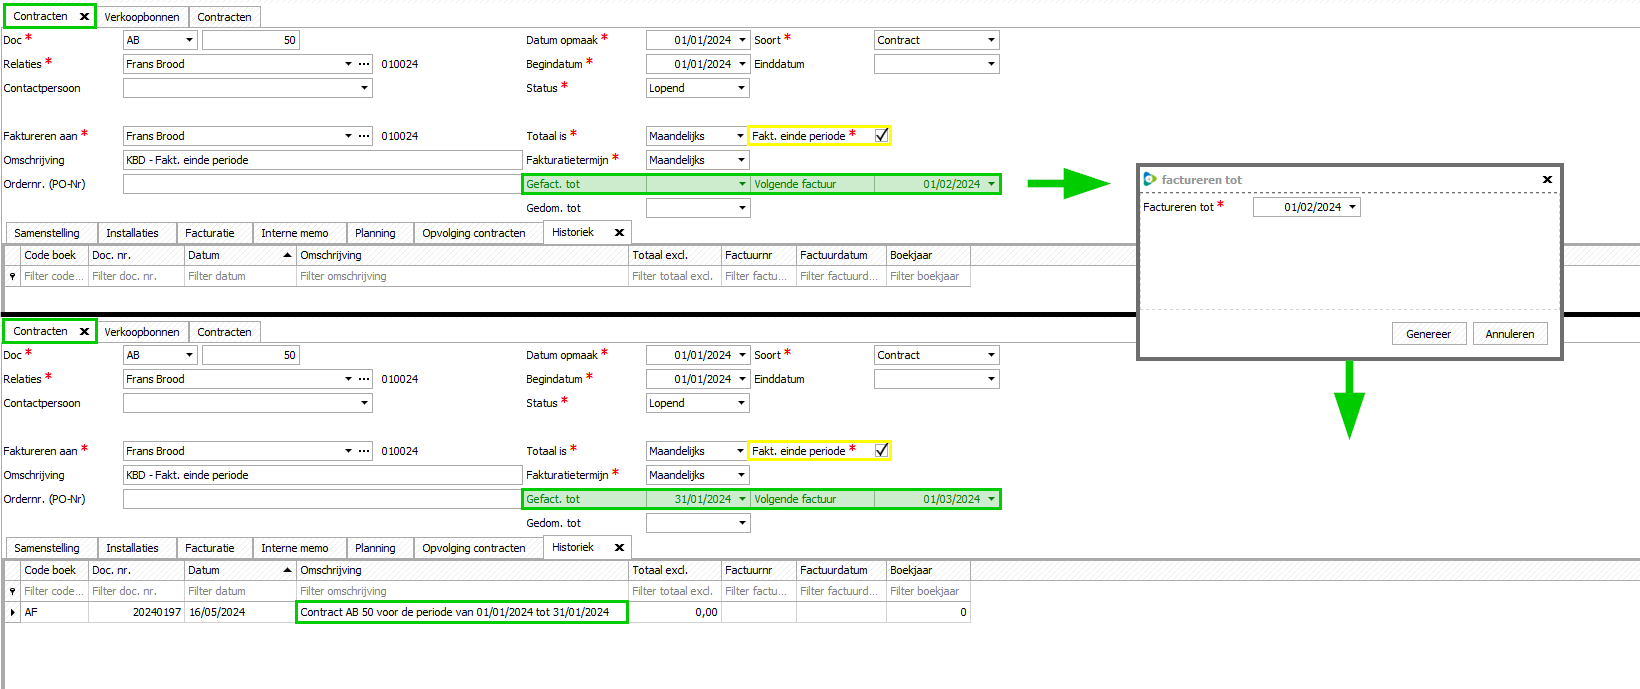
Task: Close the Historiek tab in lower form
Action: pos(619,548)
